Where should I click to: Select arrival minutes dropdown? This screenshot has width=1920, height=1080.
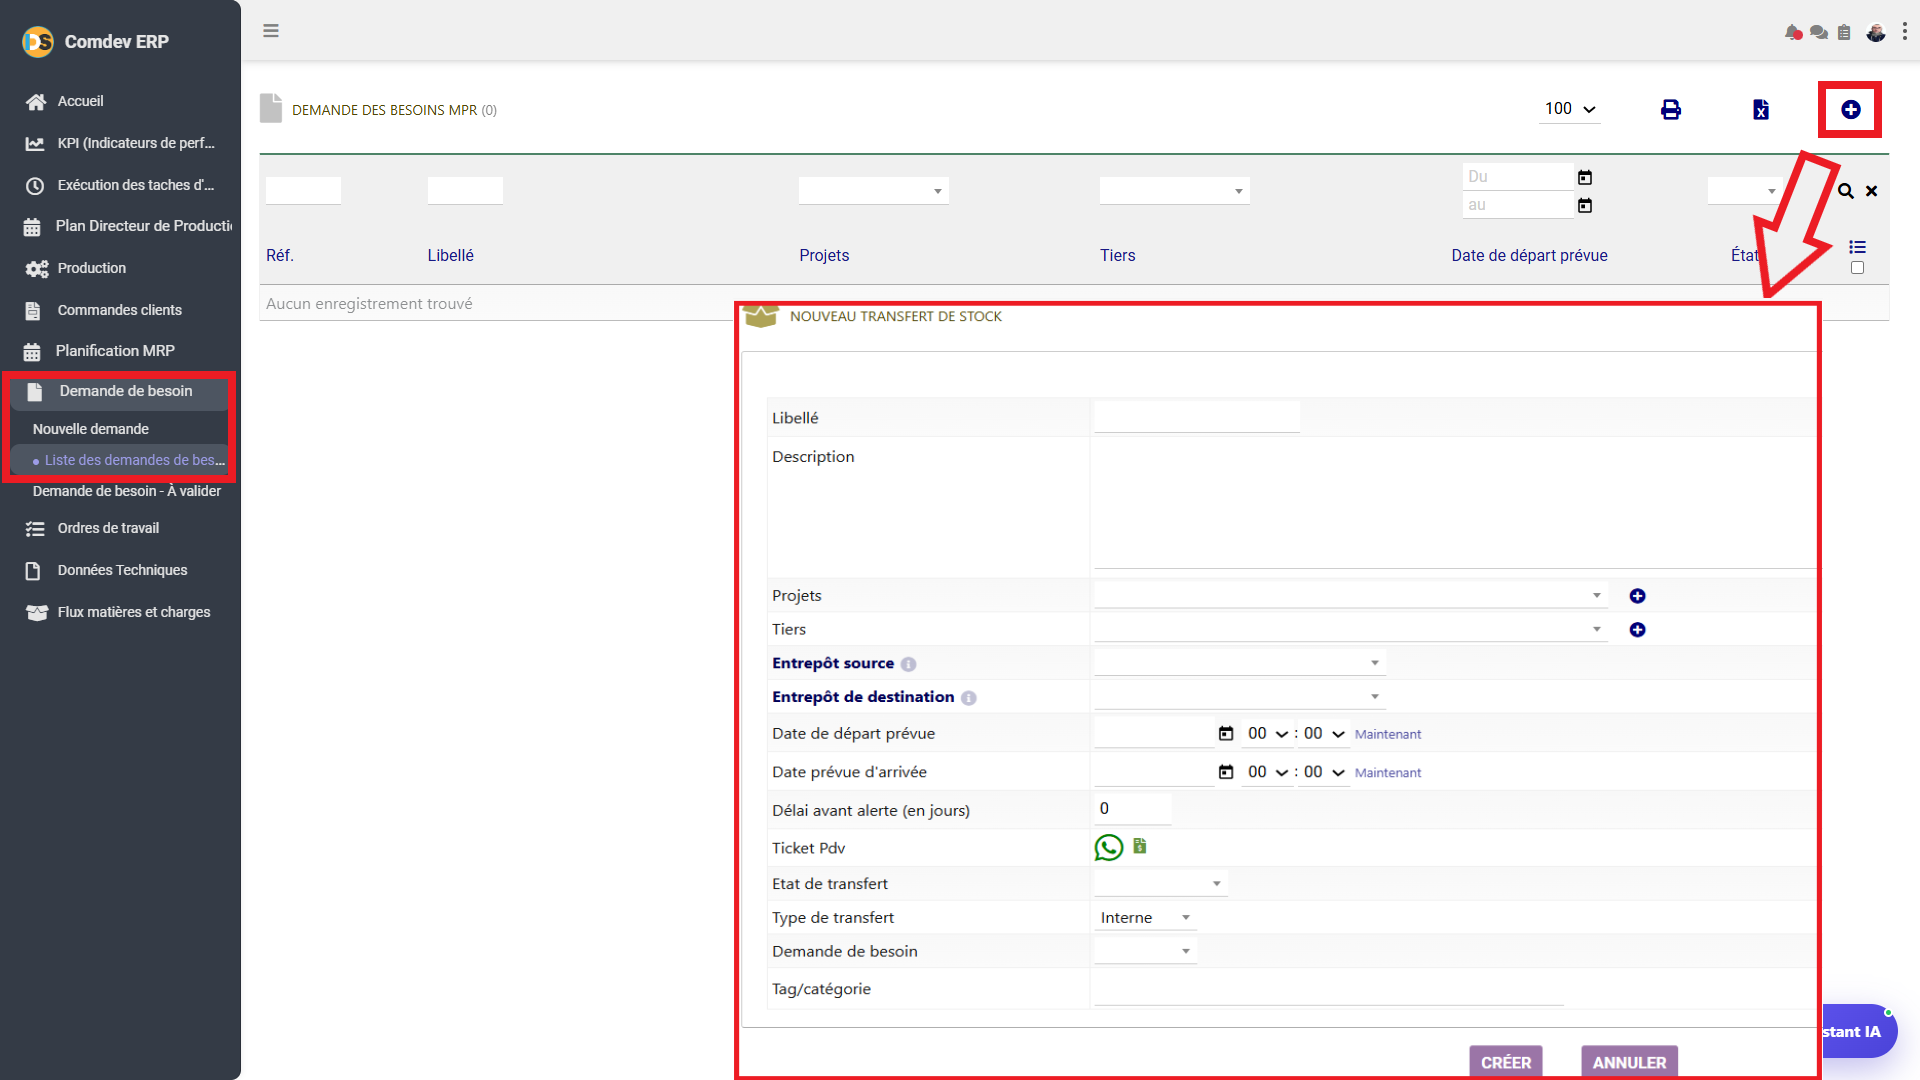(x=1324, y=772)
